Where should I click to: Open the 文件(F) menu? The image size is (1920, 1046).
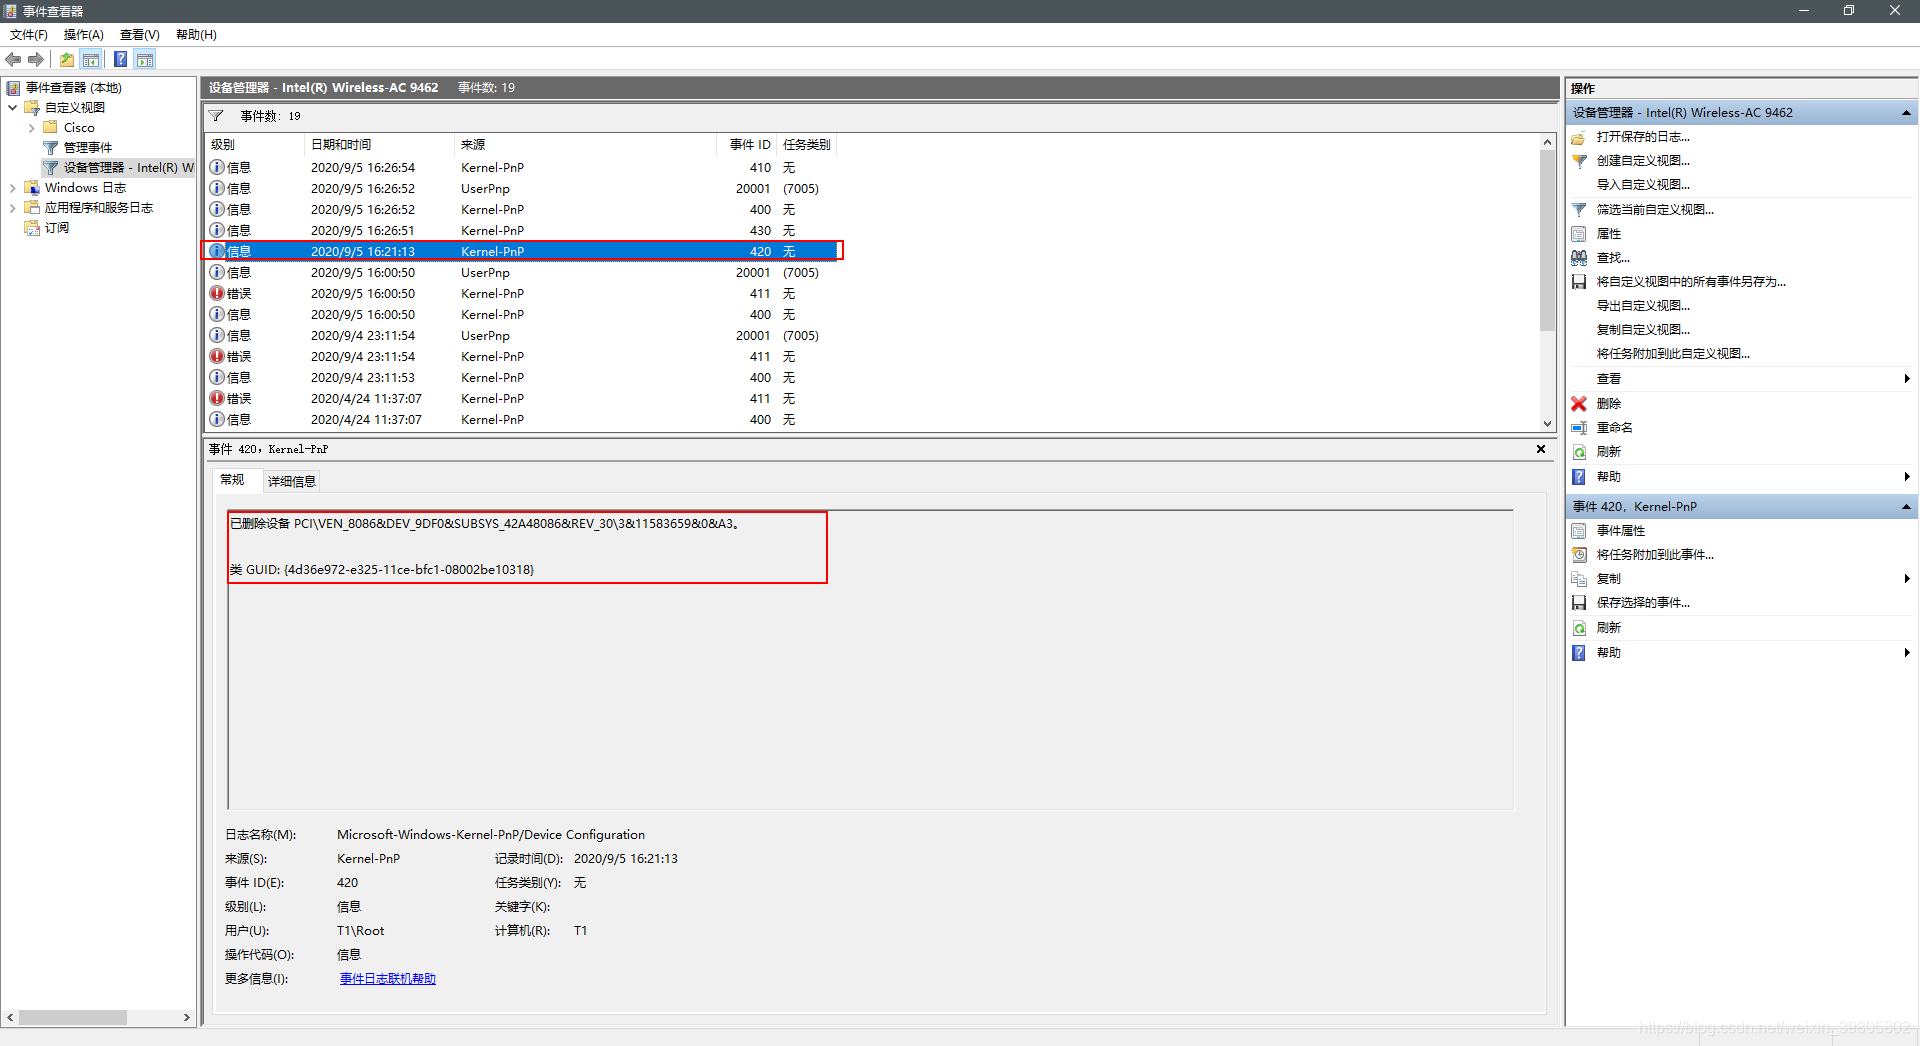pos(29,35)
